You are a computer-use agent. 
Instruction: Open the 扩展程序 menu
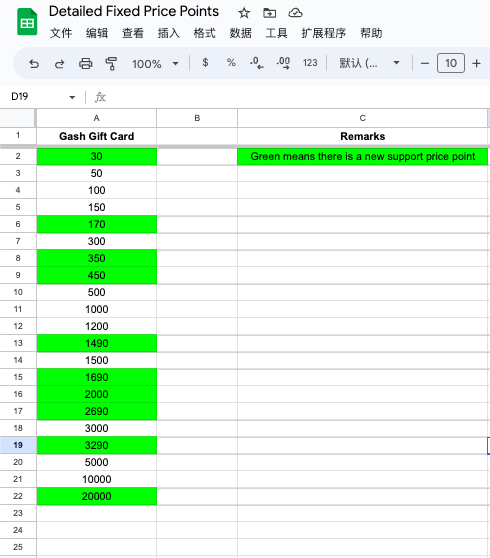coord(323,33)
